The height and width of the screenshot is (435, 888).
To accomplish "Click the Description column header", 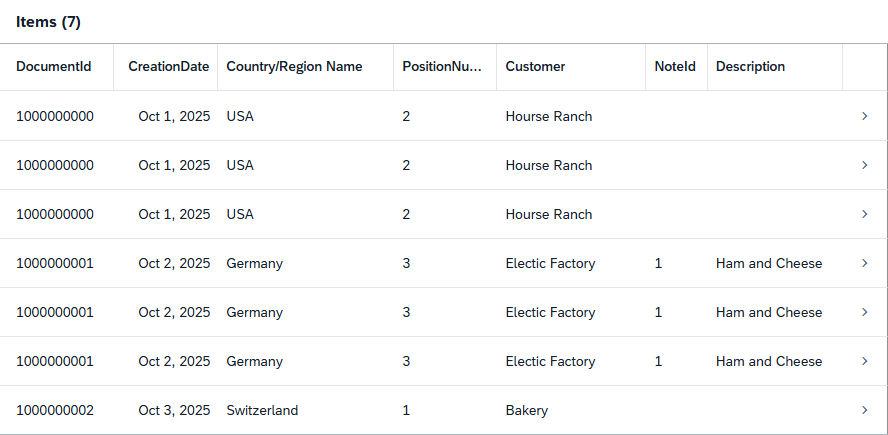I will pos(750,67).
